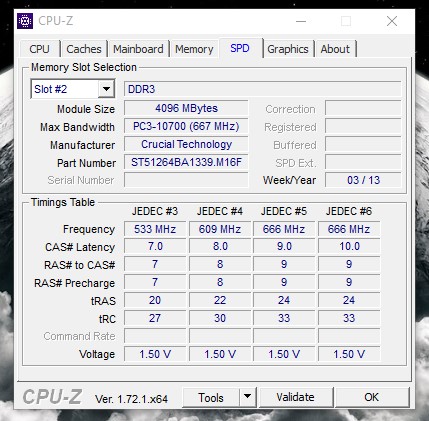The image size is (429, 421).
Task: Click the empty Buffered field
Action: [x=363, y=145]
